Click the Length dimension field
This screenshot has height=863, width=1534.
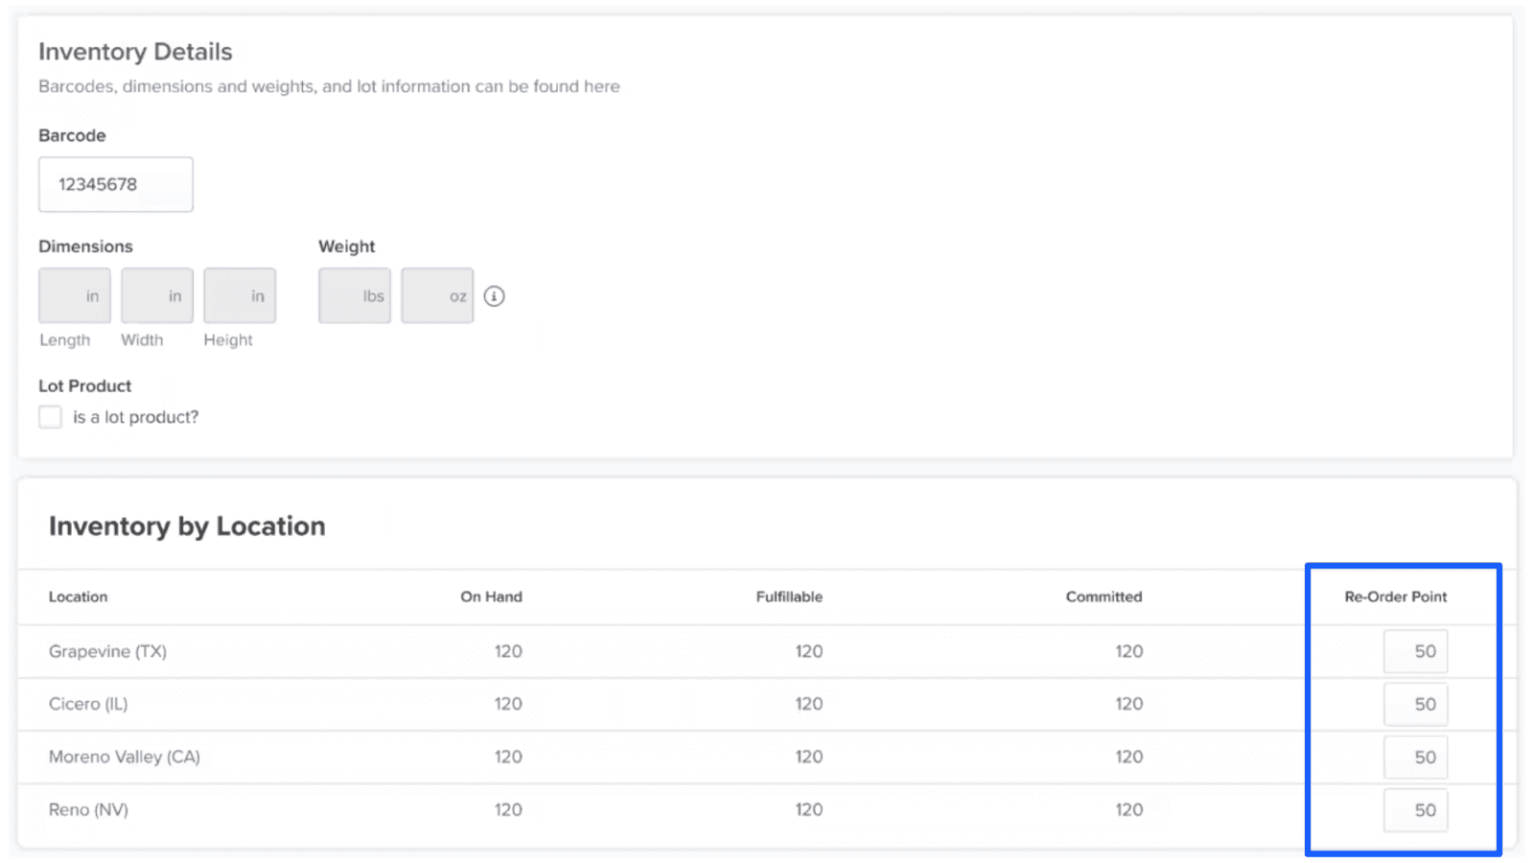click(x=74, y=296)
